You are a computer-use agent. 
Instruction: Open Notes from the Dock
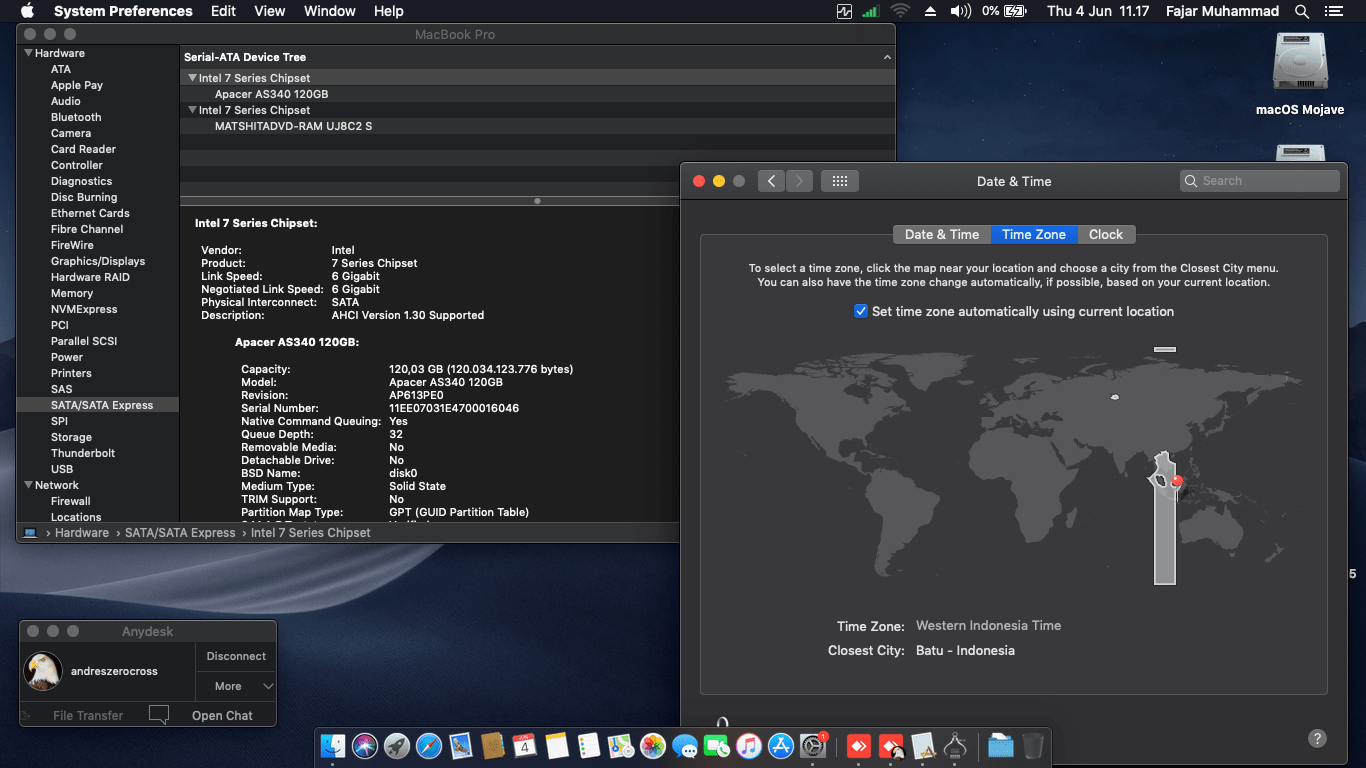tap(557, 746)
